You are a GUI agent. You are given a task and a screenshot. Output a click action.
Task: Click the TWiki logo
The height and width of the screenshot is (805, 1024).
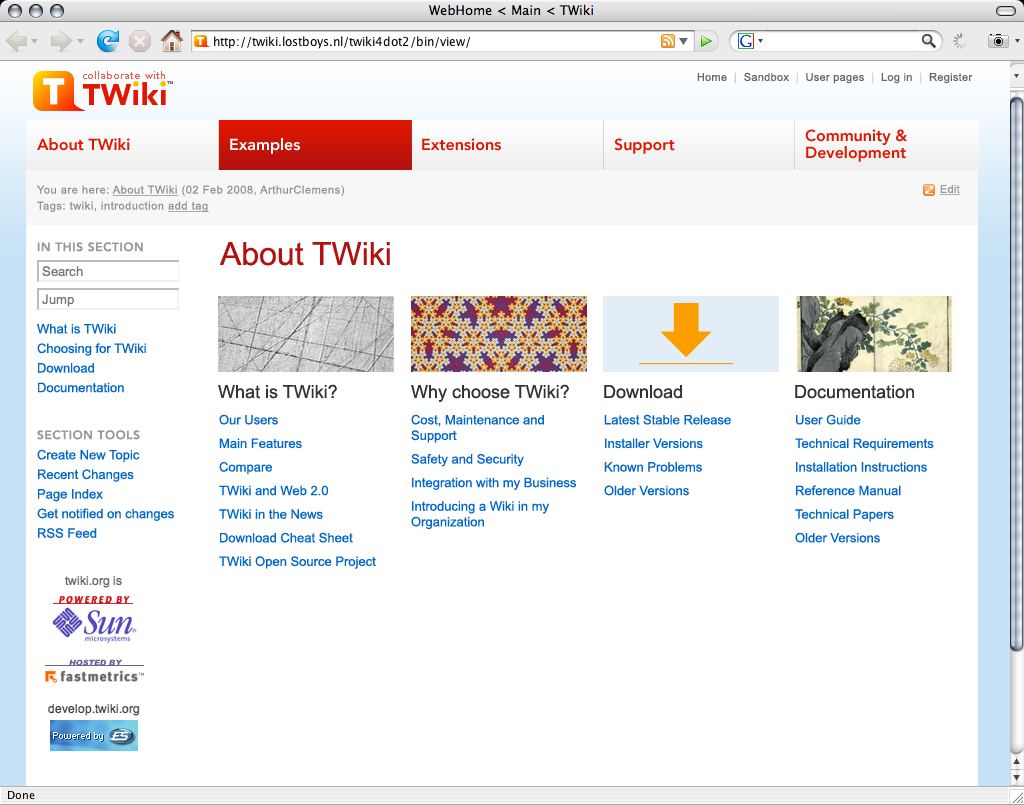[x=102, y=90]
